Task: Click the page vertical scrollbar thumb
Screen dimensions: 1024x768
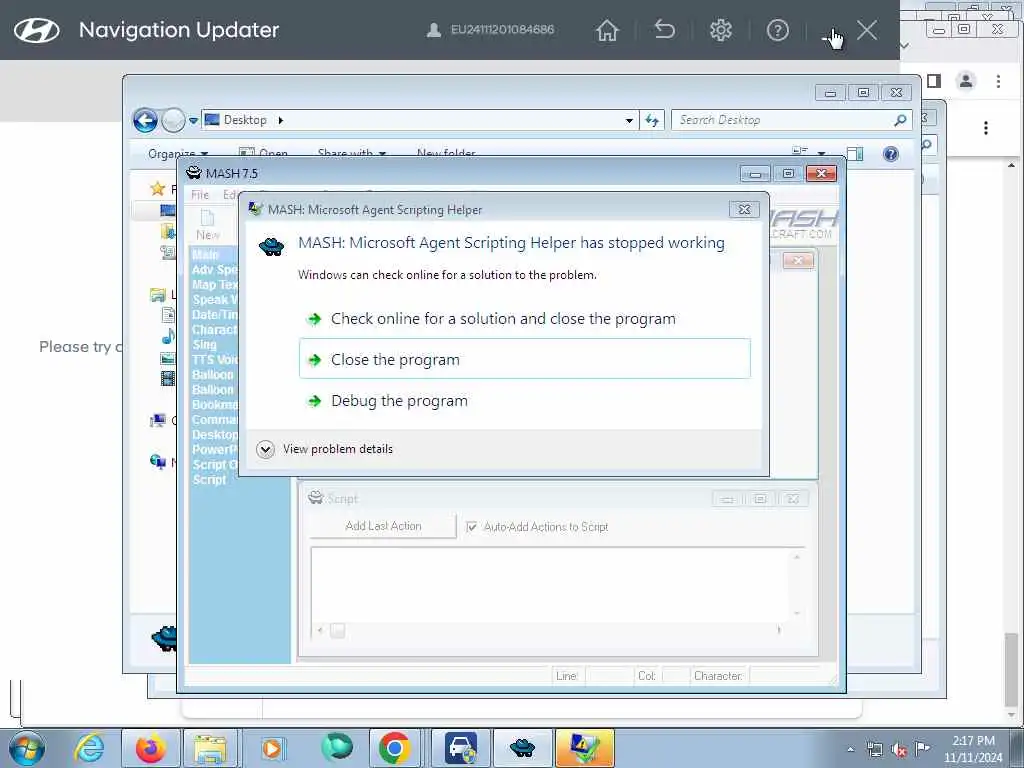Action: (1010, 669)
